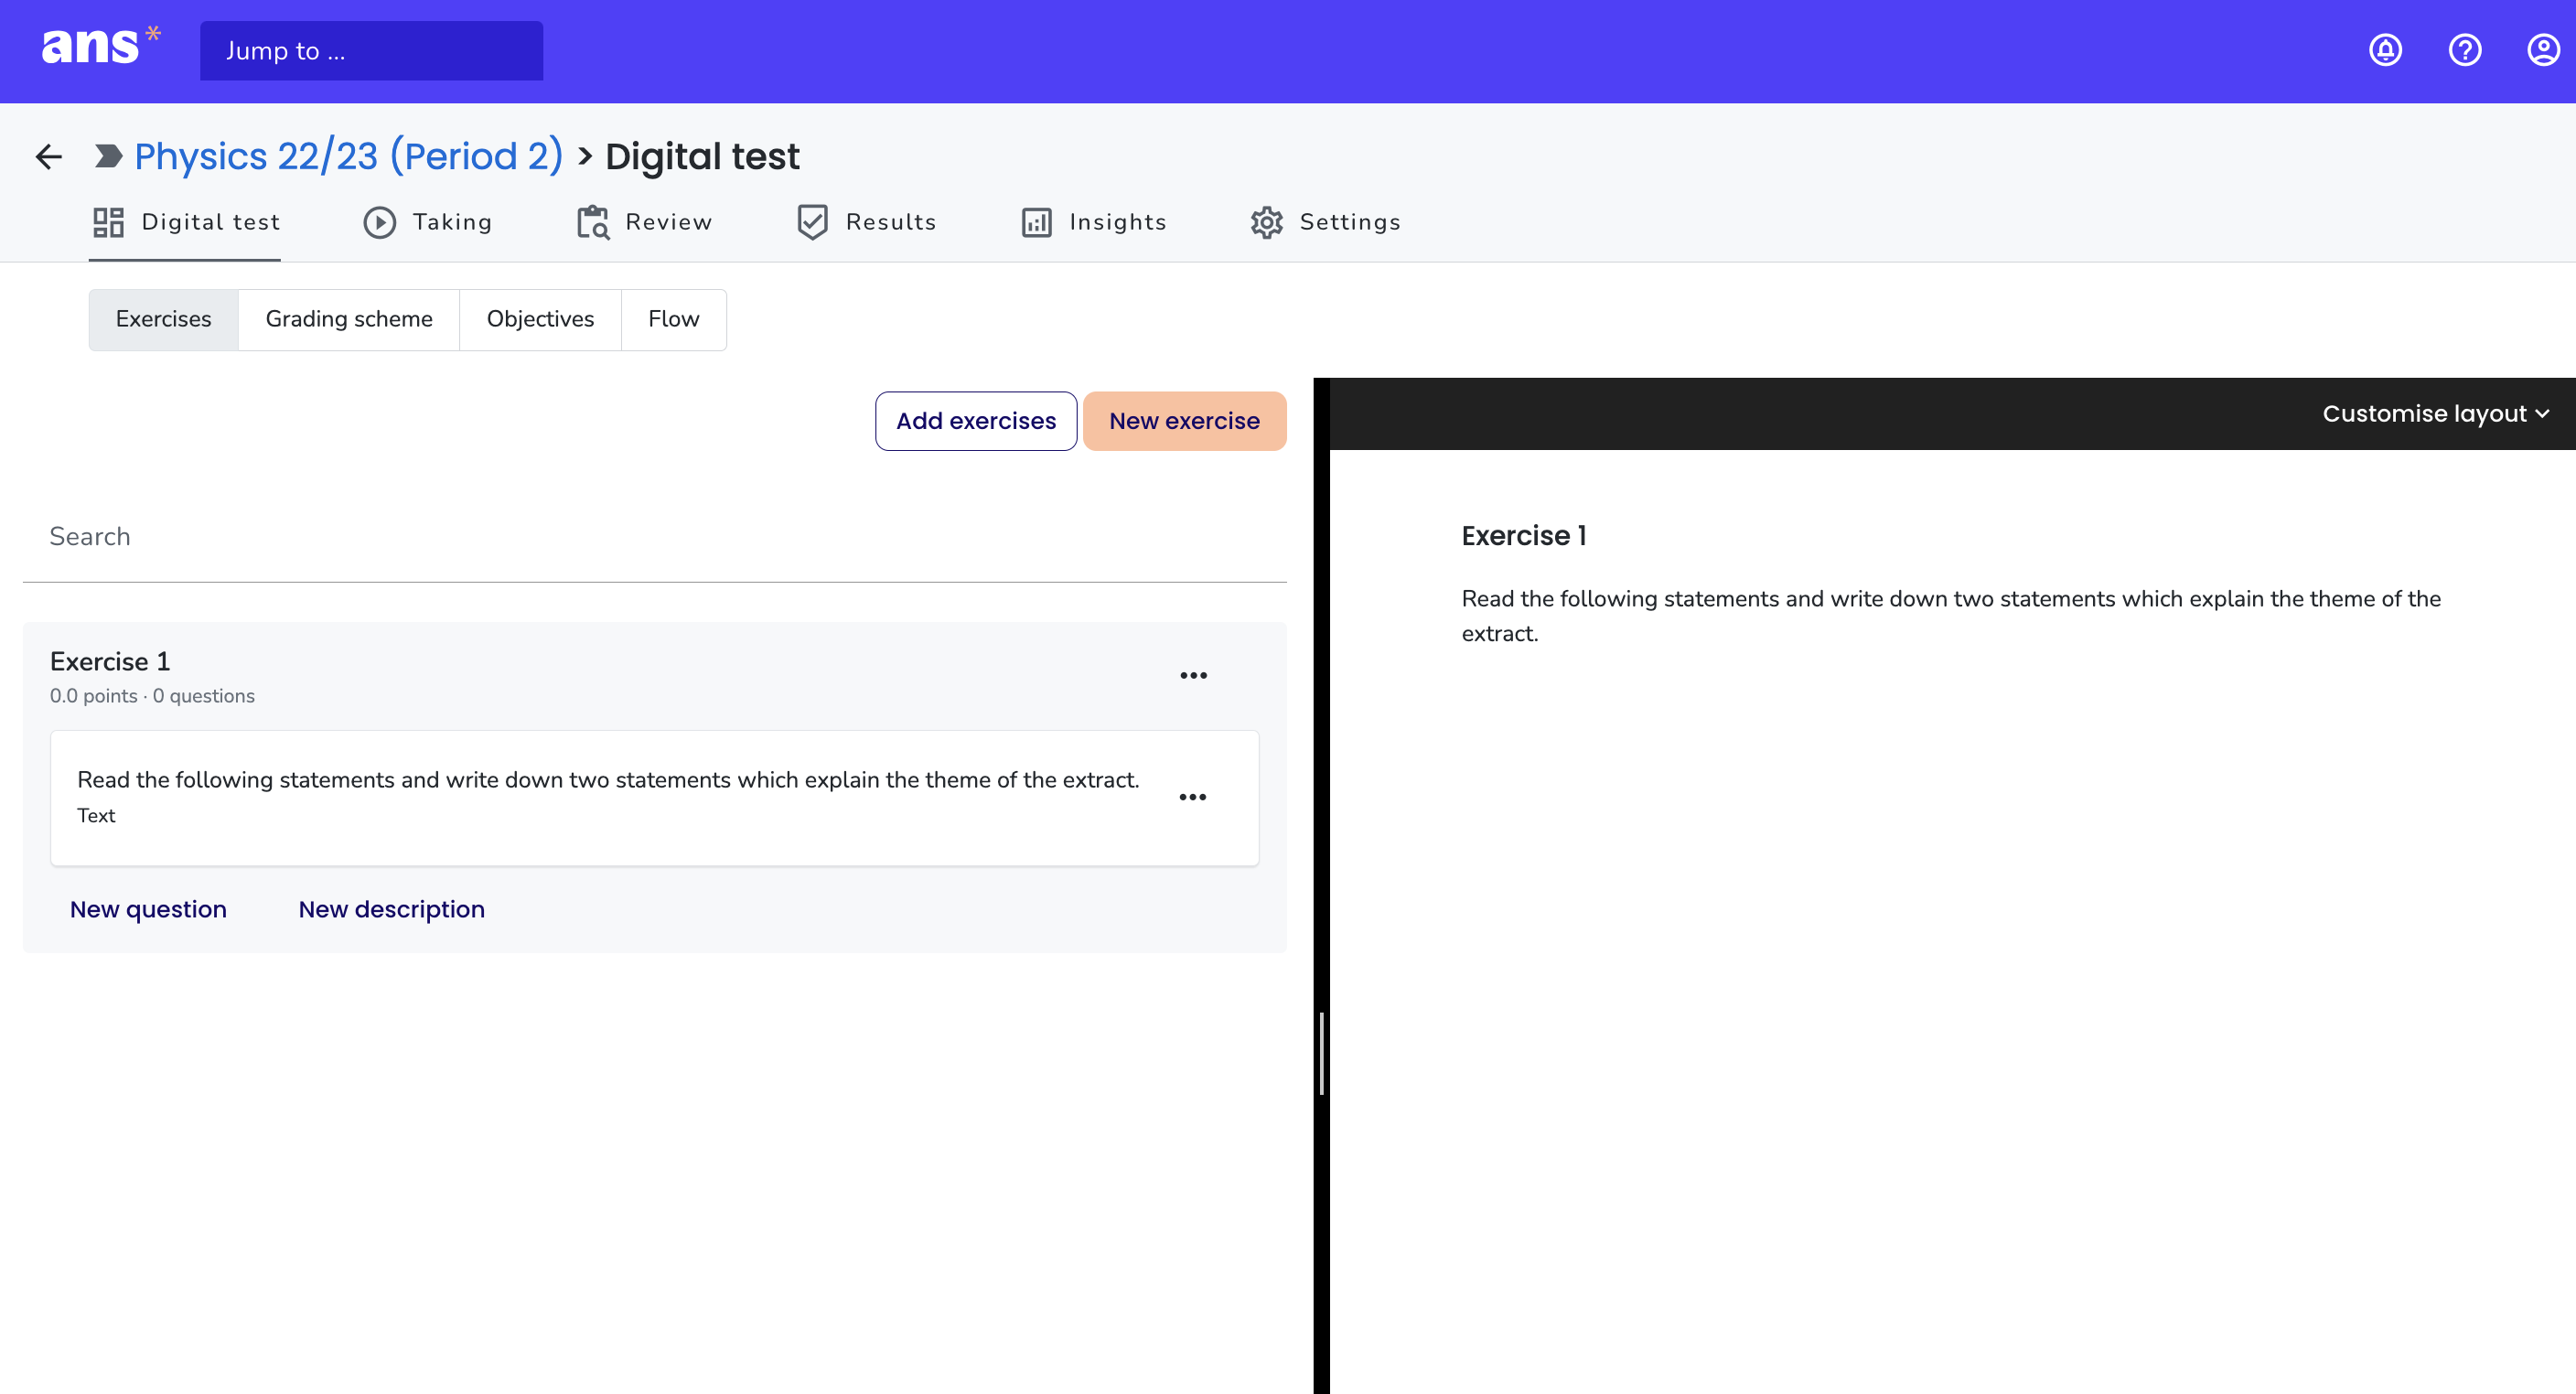Image resolution: width=2576 pixels, height=1394 pixels.
Task: Go back using the left arrow
Action: click(x=49, y=156)
